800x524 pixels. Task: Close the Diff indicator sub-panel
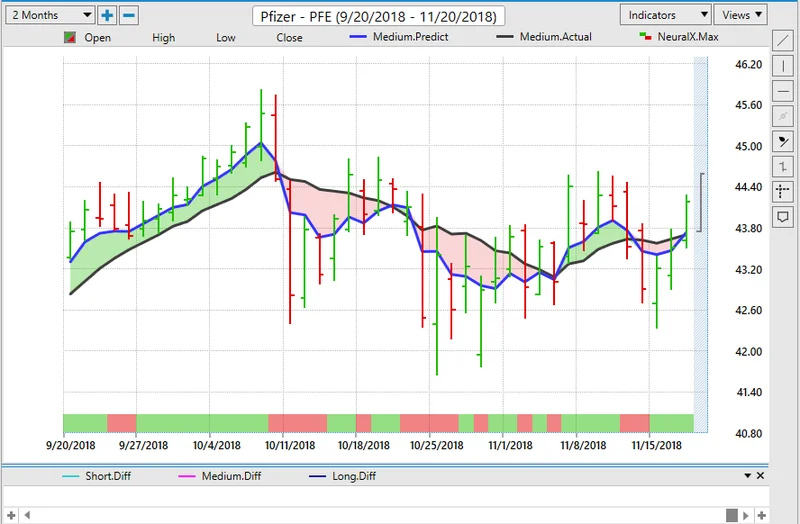(760, 476)
